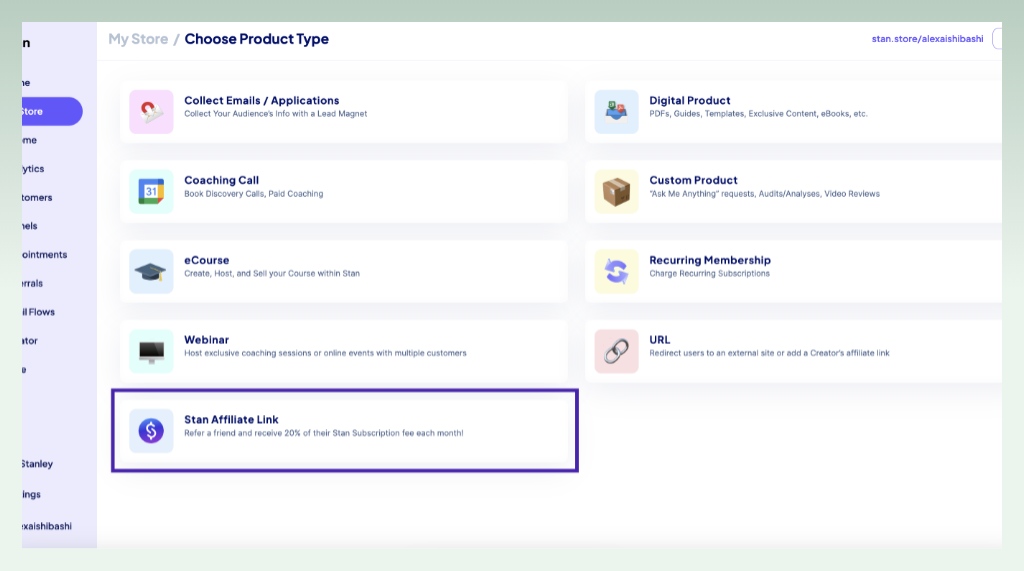Select the eCourse title
Screen dimensions: 1024x571
pos(206,260)
